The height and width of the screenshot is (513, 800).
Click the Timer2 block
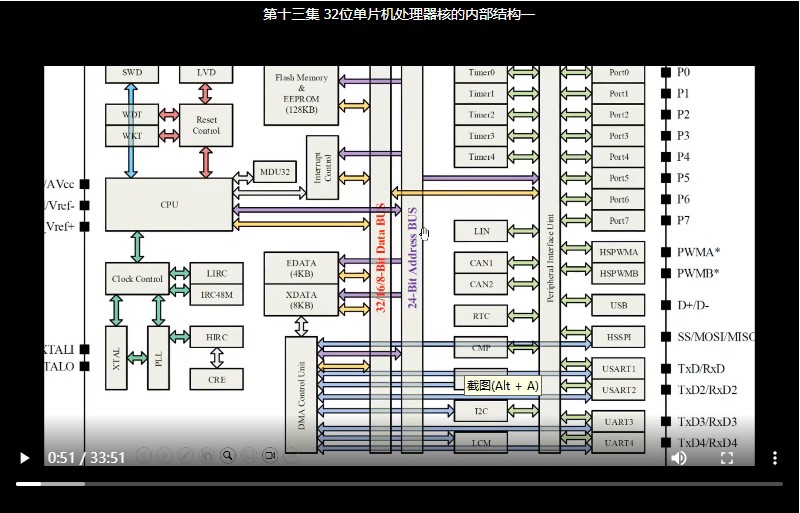481,114
